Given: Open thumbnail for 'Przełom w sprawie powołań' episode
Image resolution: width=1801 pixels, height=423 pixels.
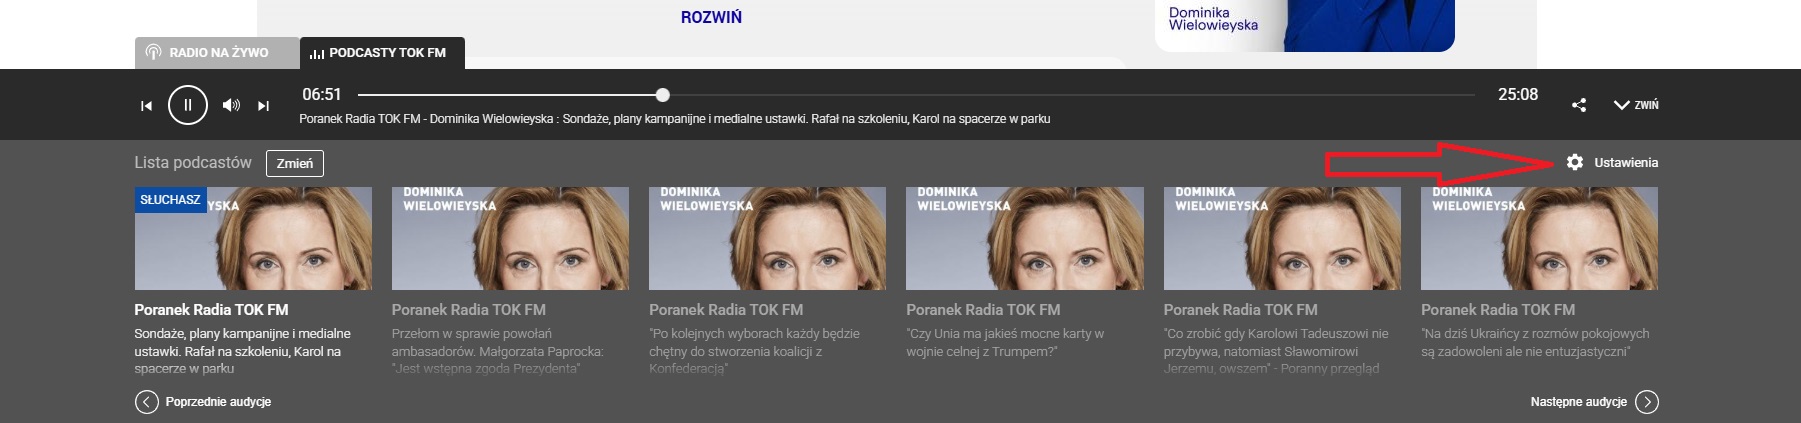Looking at the screenshot, I should (510, 238).
